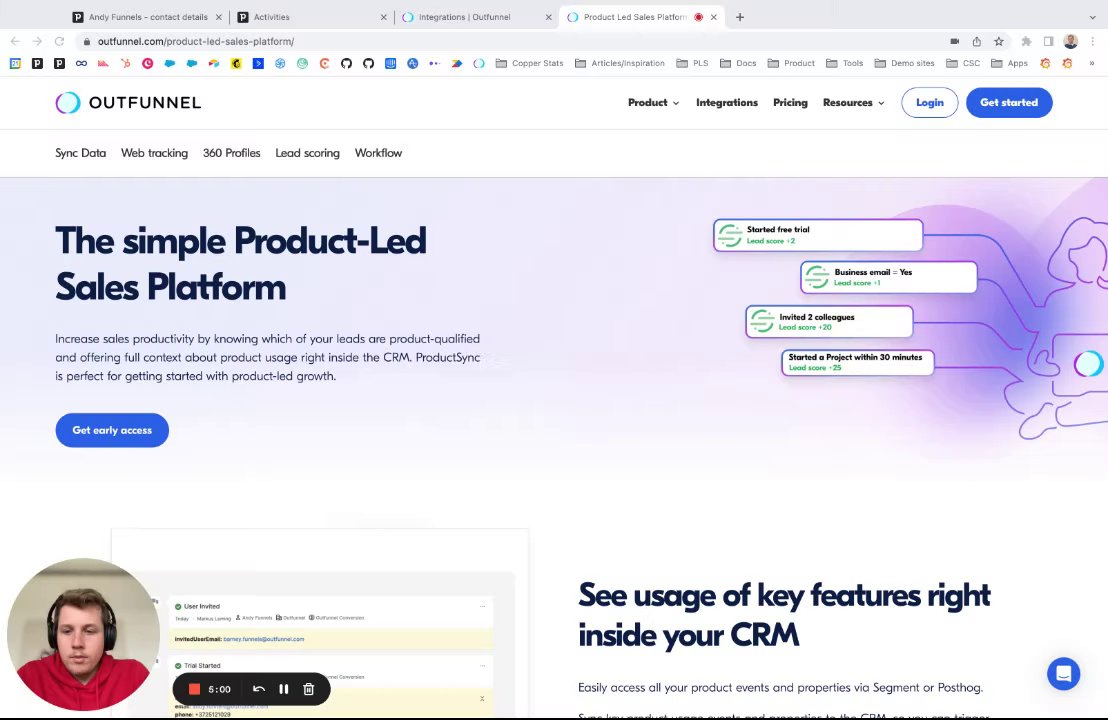Click the Get early access button

point(112,430)
